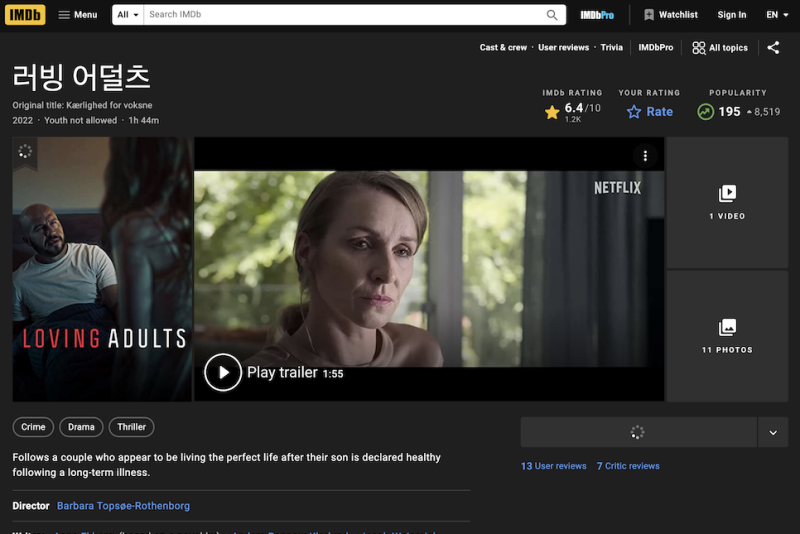800x534 pixels.
Task: Open the three-dot menu on trailer
Action: tap(645, 156)
